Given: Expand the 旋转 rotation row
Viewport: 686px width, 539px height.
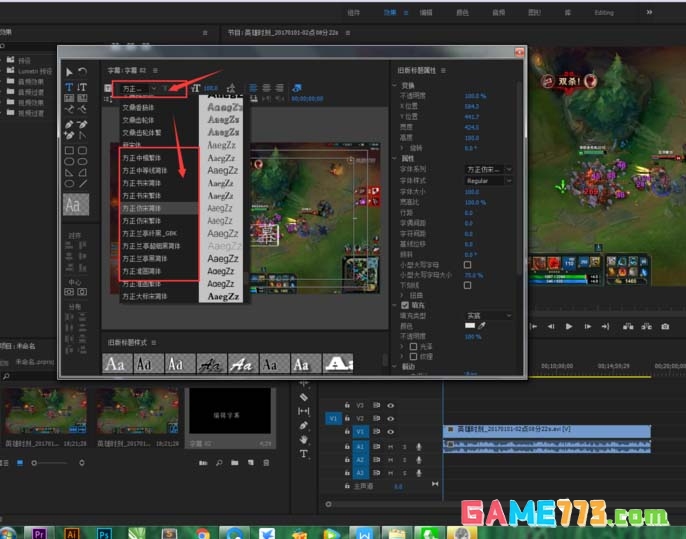Looking at the screenshot, I should point(402,148).
